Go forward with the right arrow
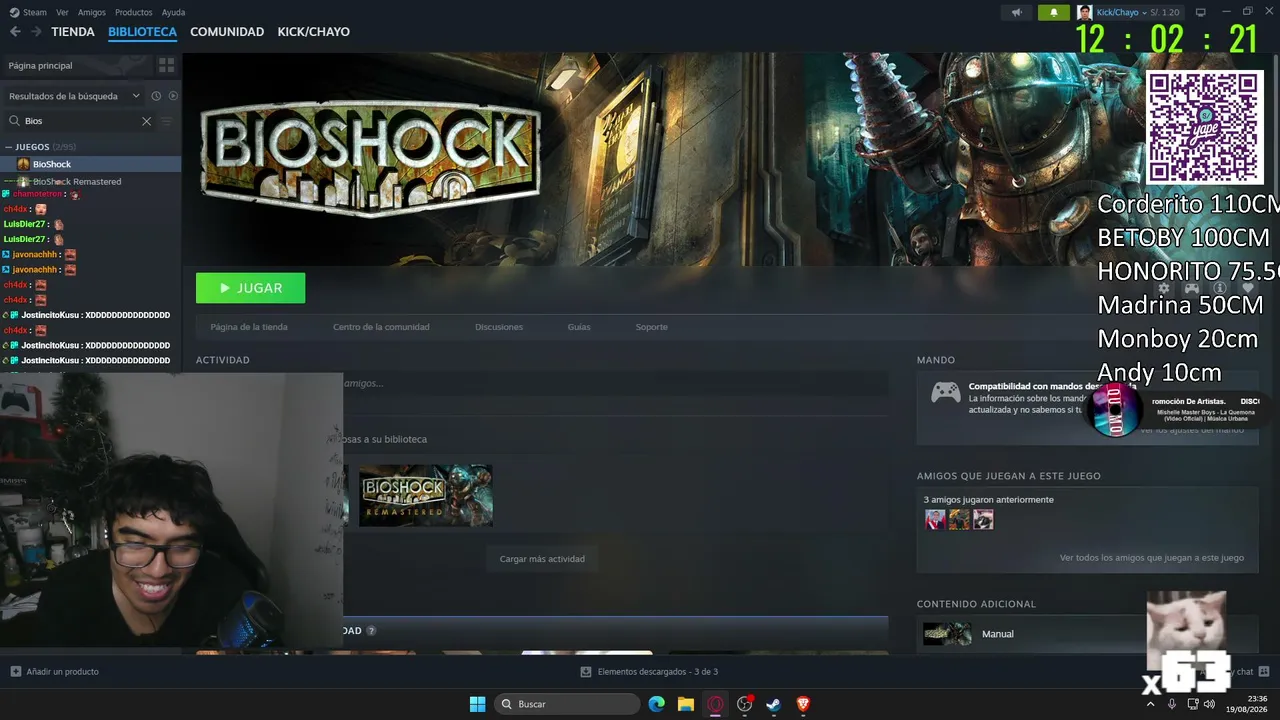The width and height of the screenshot is (1280, 720). pyautogui.click(x=36, y=32)
